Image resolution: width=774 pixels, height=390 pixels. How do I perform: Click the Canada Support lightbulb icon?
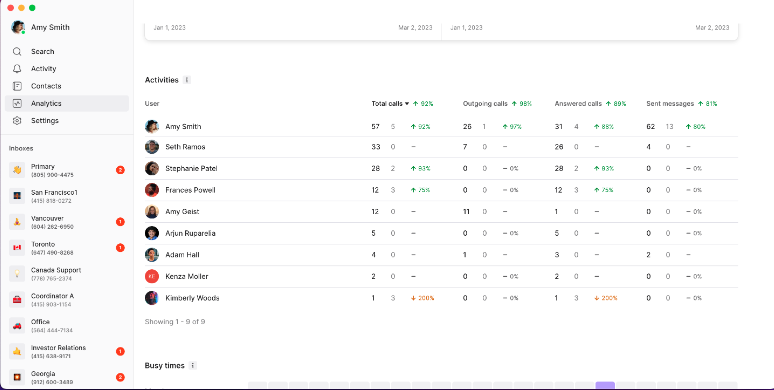click(x=17, y=273)
